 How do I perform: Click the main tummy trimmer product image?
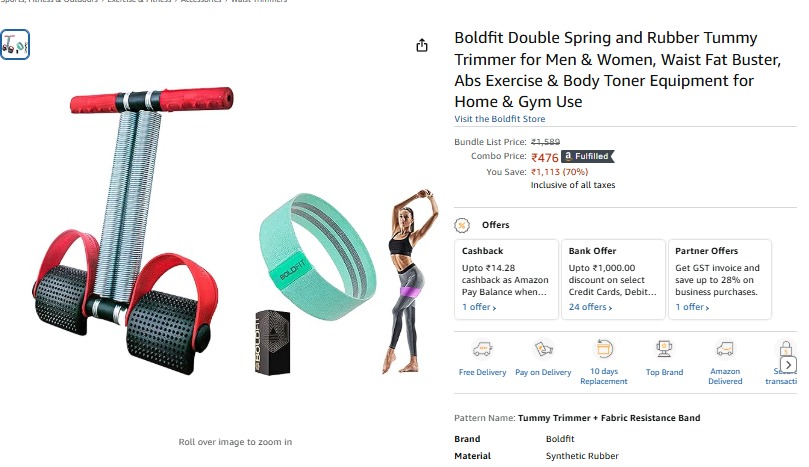tap(133, 232)
